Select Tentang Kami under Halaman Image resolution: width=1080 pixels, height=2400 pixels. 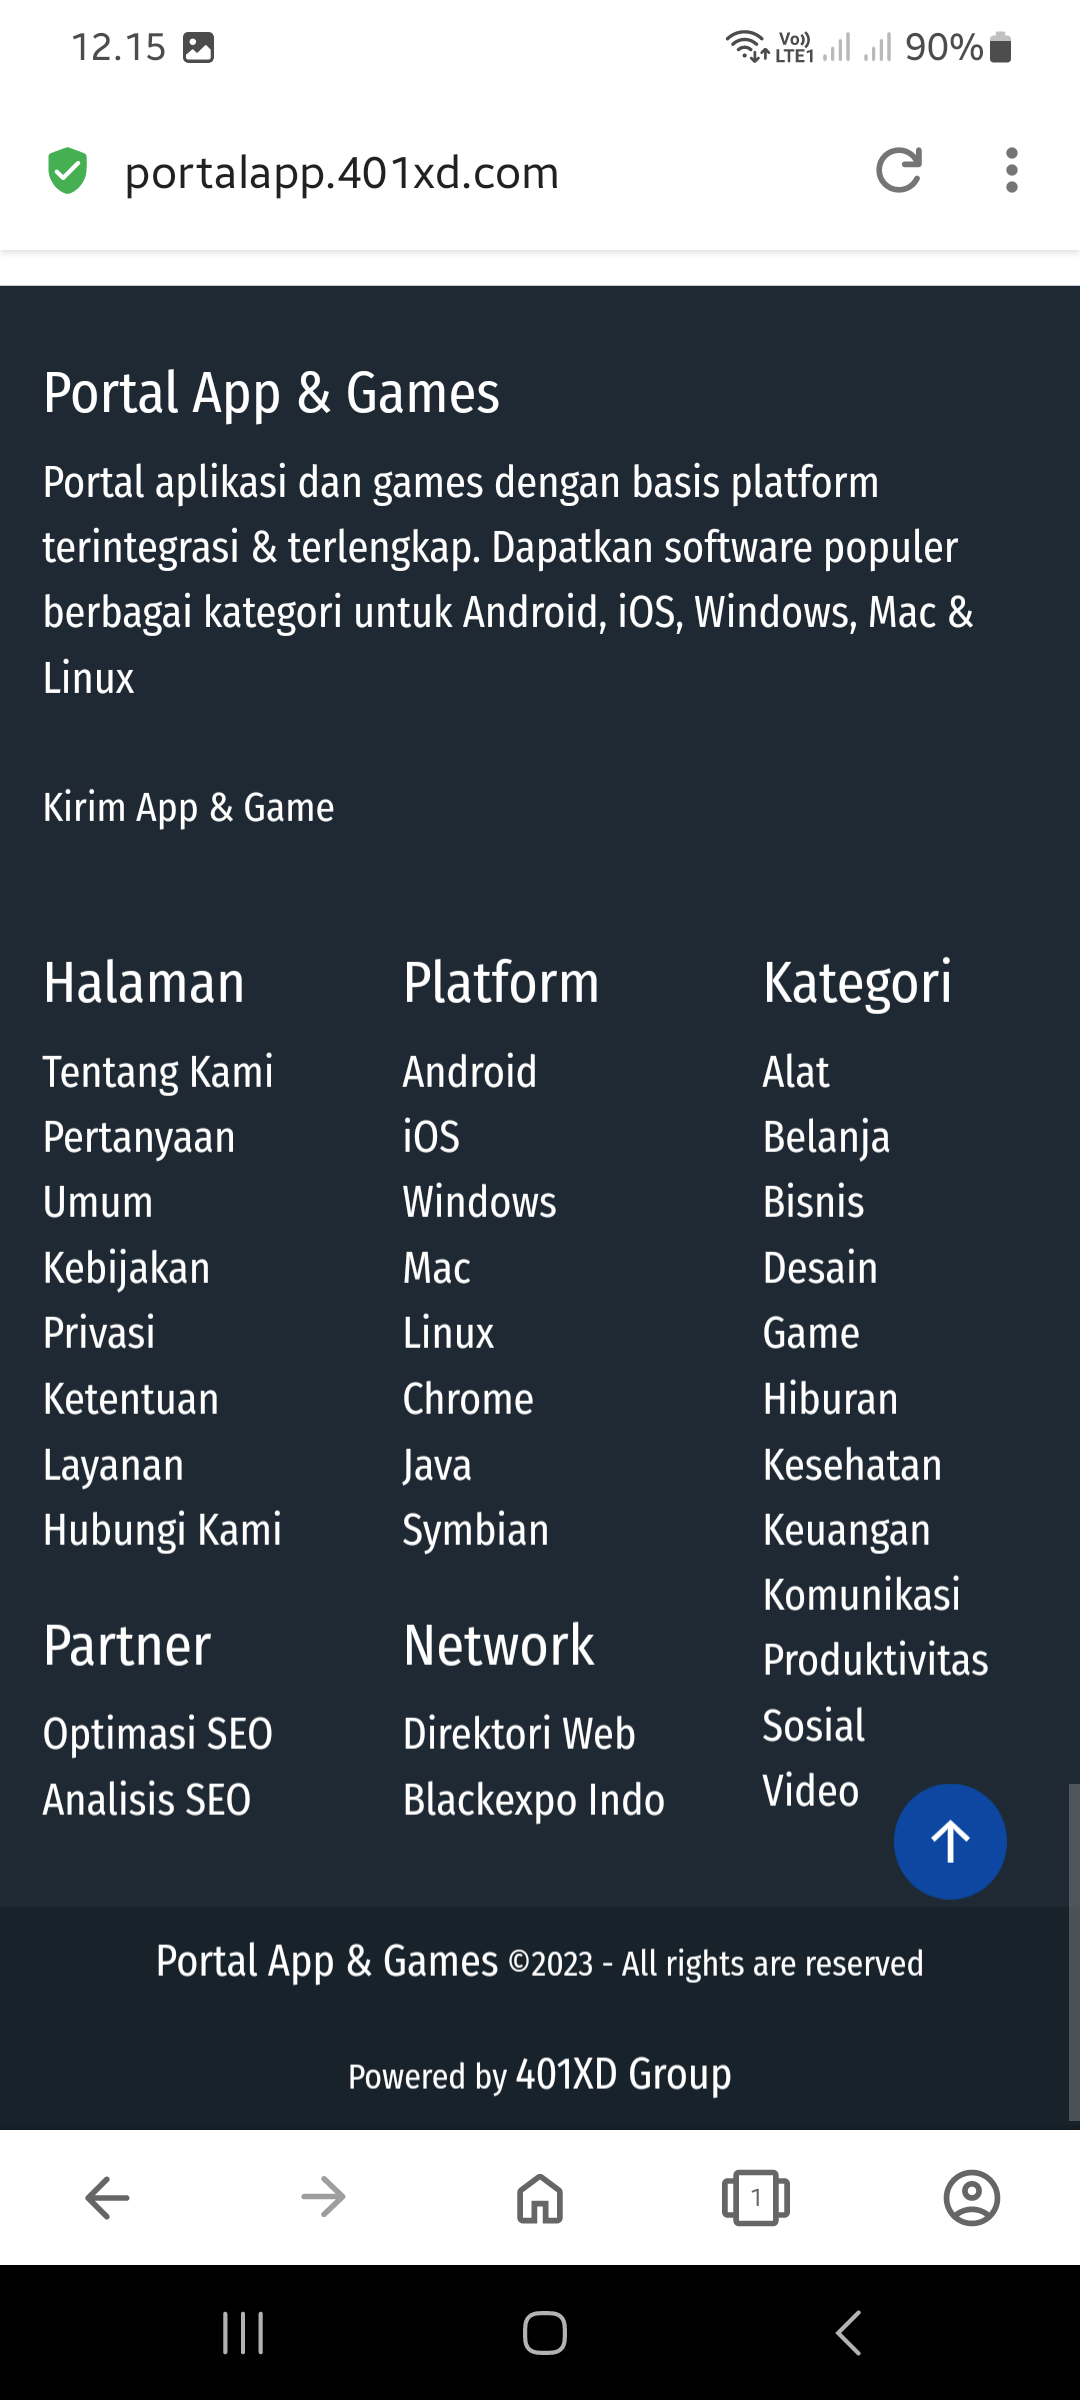pyautogui.click(x=158, y=1071)
